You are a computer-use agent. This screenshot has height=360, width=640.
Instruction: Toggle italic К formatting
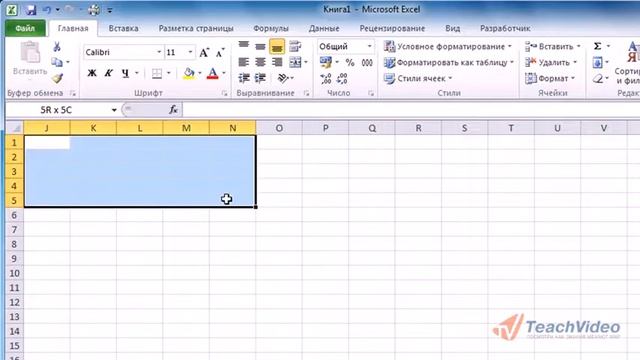coord(108,73)
